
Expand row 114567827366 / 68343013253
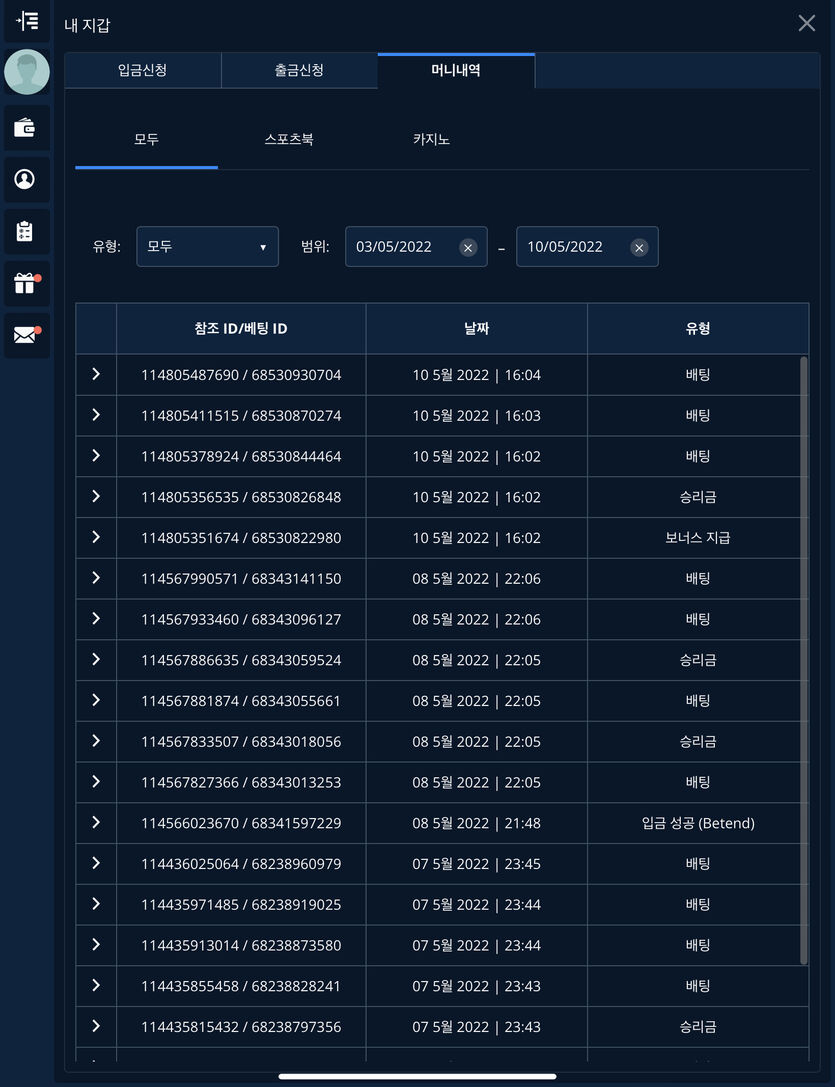point(96,782)
